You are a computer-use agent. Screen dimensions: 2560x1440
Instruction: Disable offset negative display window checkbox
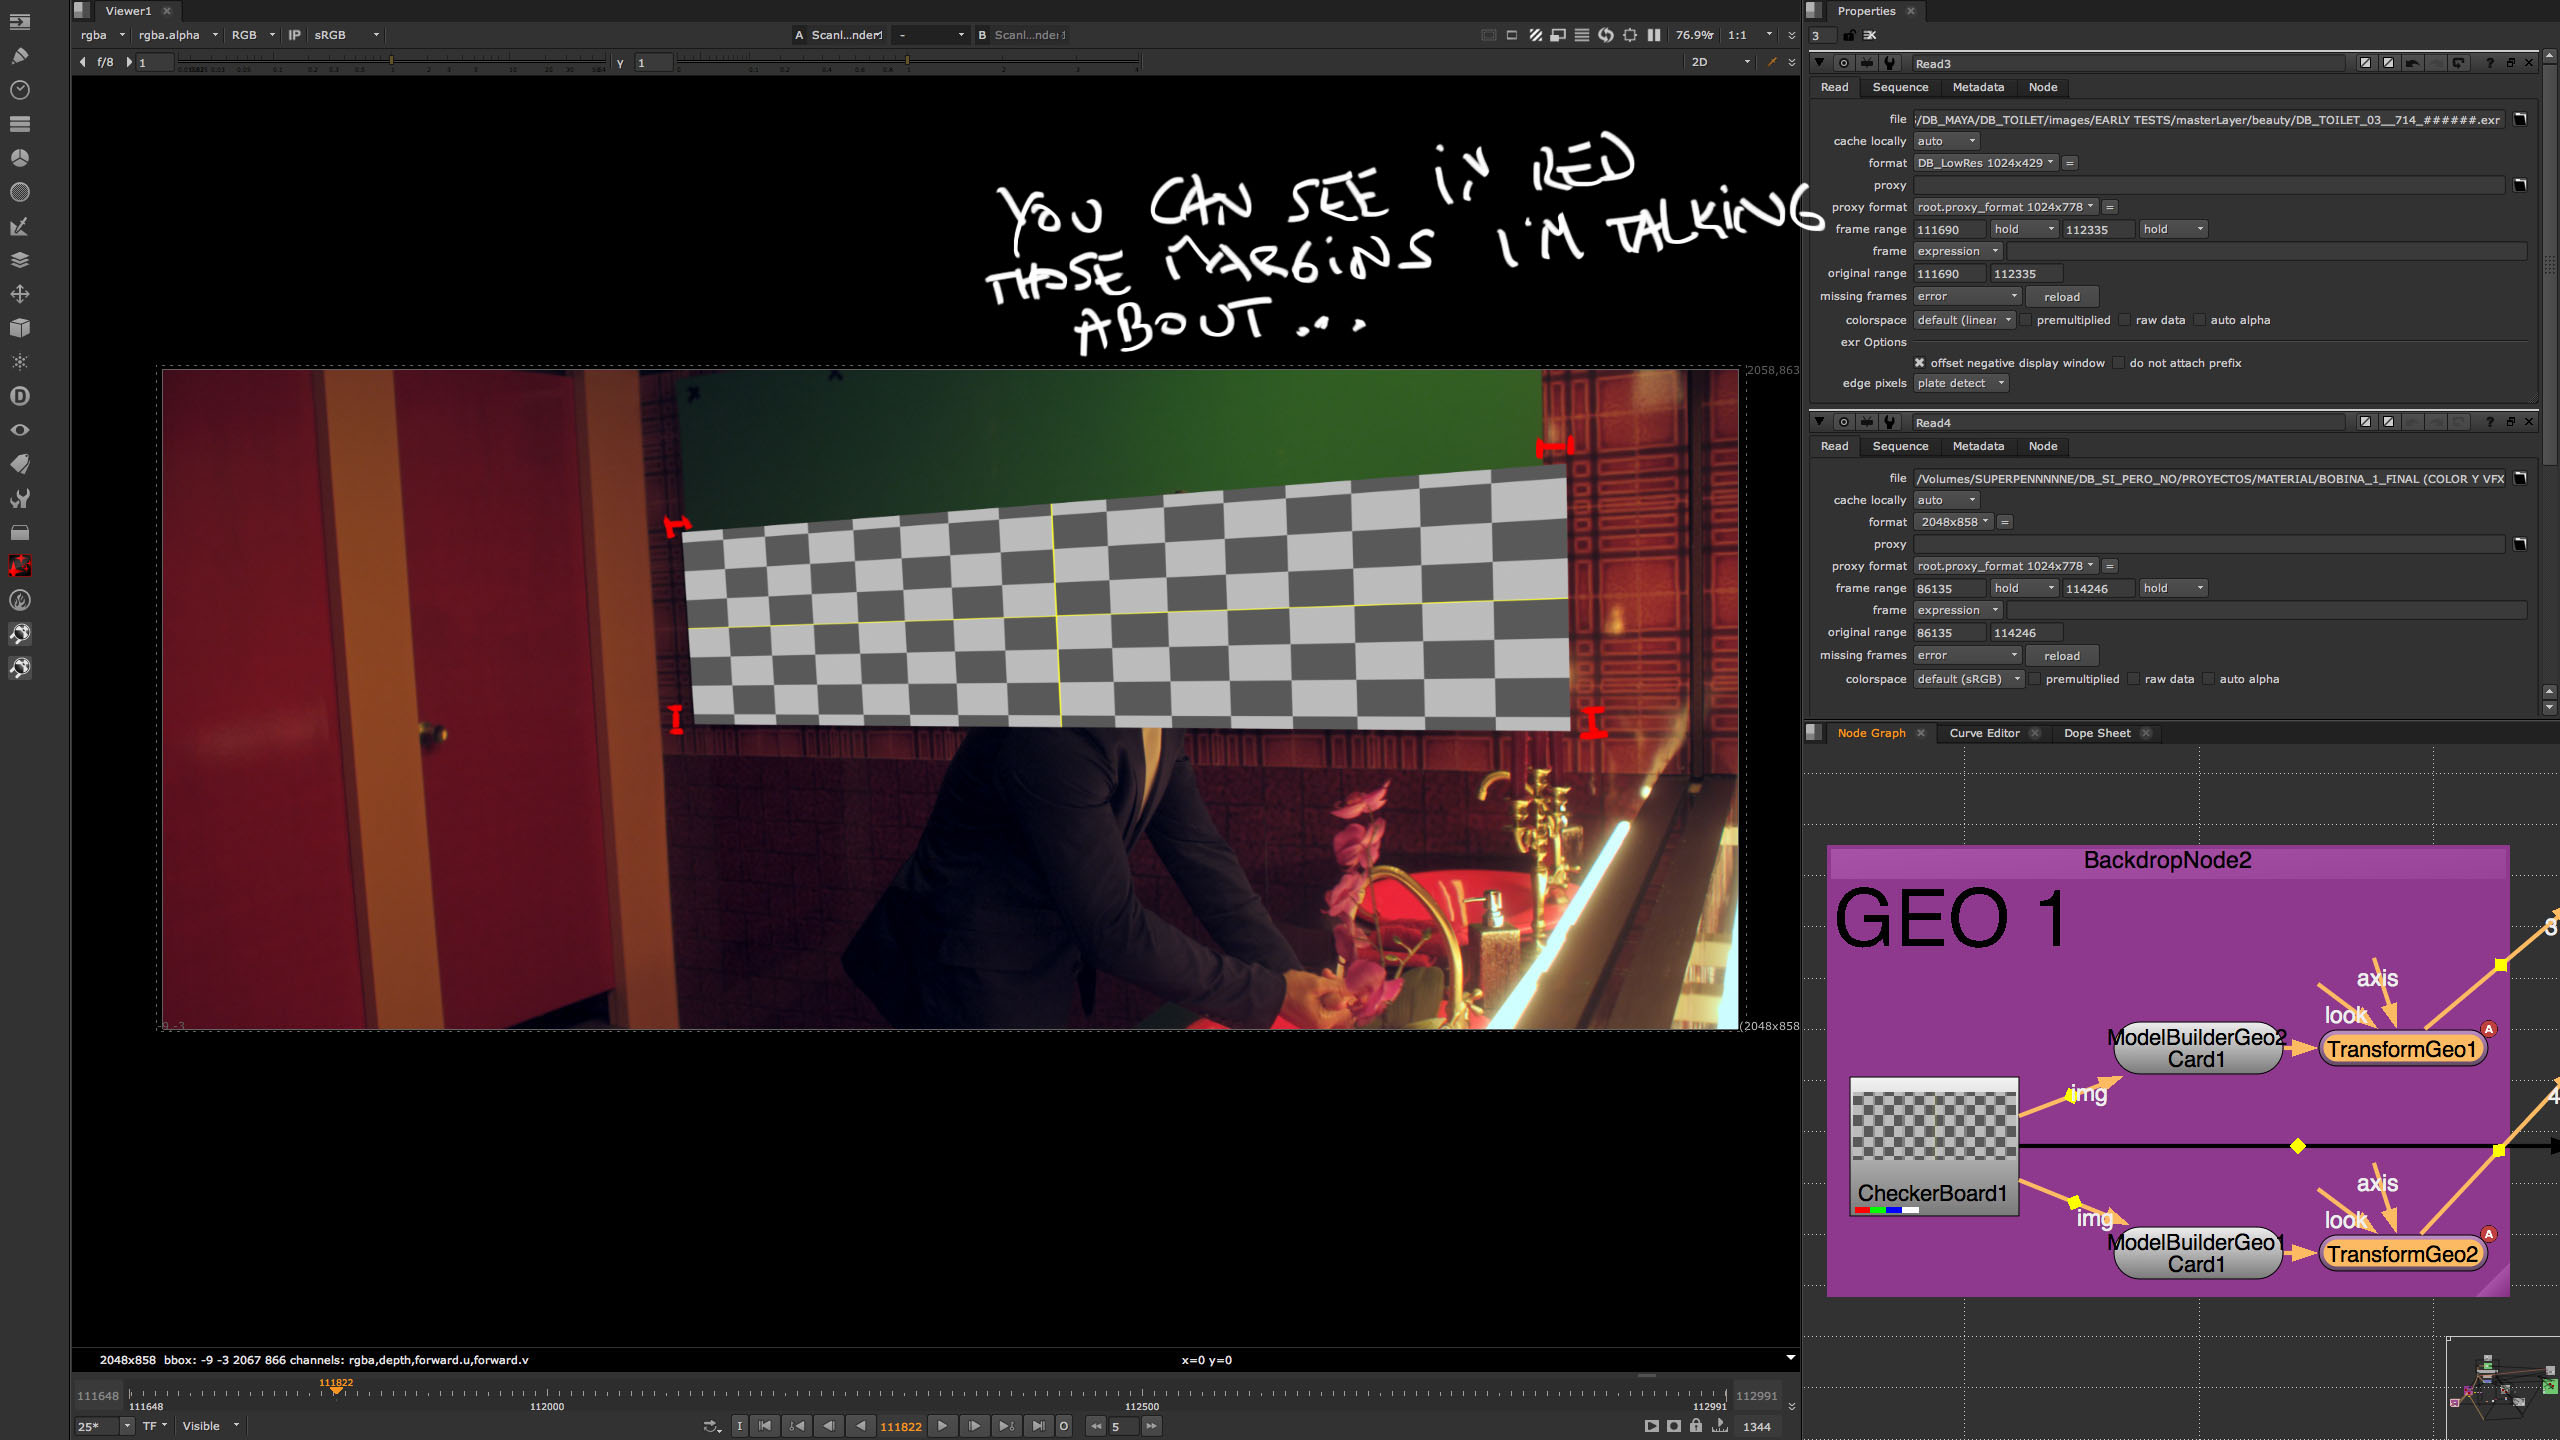tap(1919, 363)
